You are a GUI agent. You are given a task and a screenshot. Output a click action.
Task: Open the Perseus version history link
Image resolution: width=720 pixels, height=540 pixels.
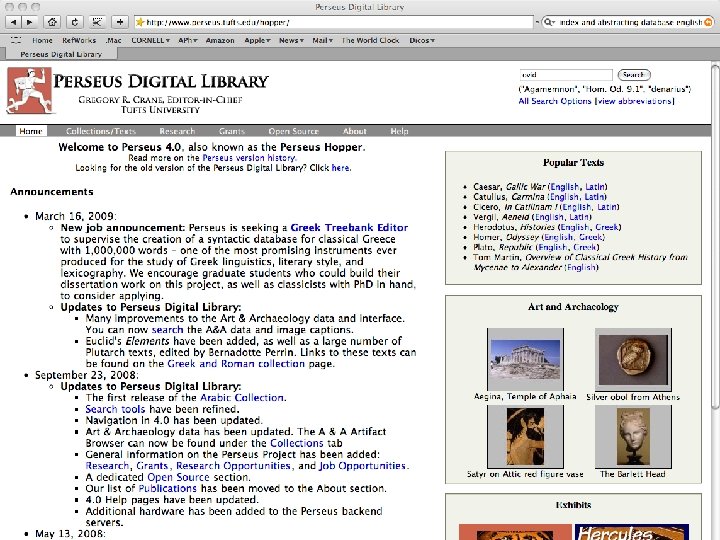tap(249, 158)
